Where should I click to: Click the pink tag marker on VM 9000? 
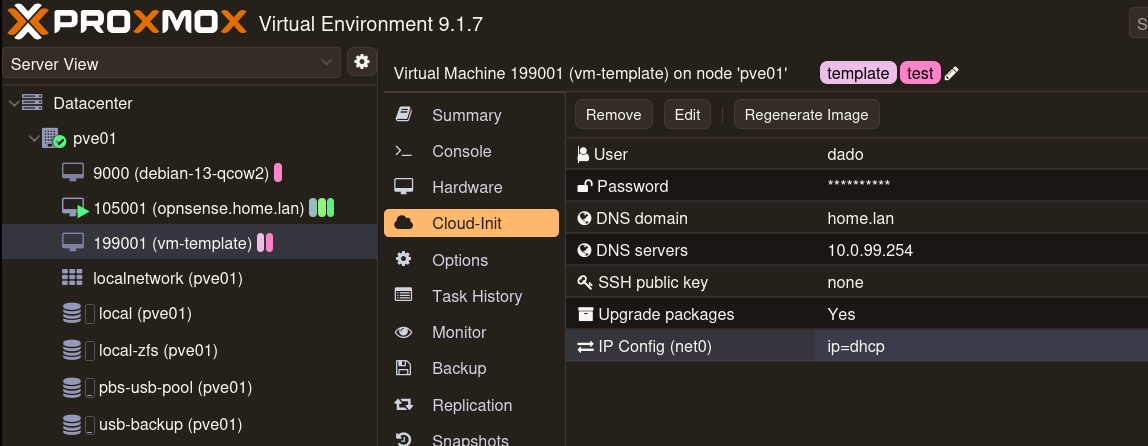pyautogui.click(x=277, y=174)
